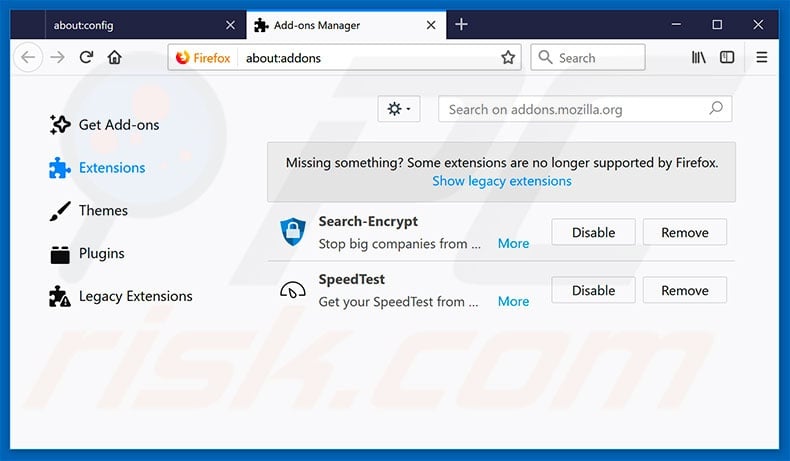Open More details for Search-Encrypt
Viewport: 790px width, 461px height.
[513, 243]
